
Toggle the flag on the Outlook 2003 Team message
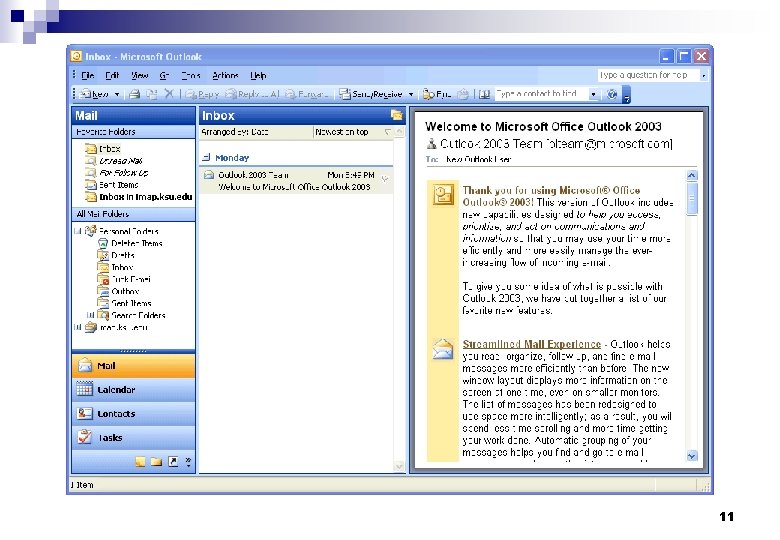pyautogui.click(x=385, y=179)
